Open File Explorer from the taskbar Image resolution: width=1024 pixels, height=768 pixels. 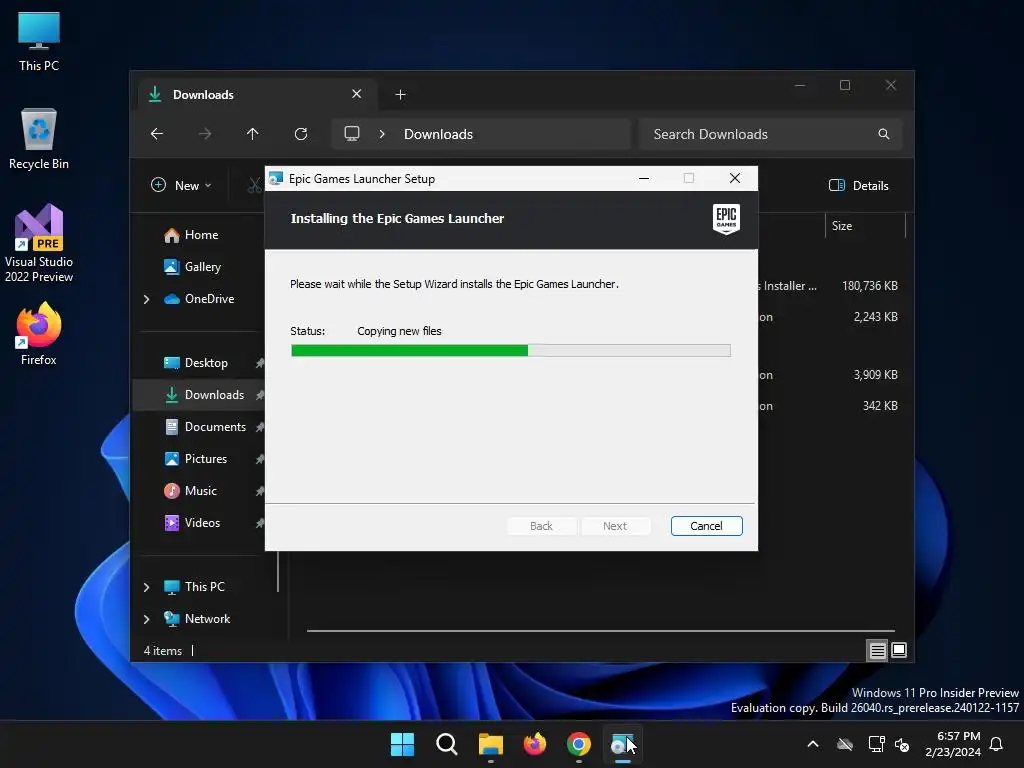point(490,744)
